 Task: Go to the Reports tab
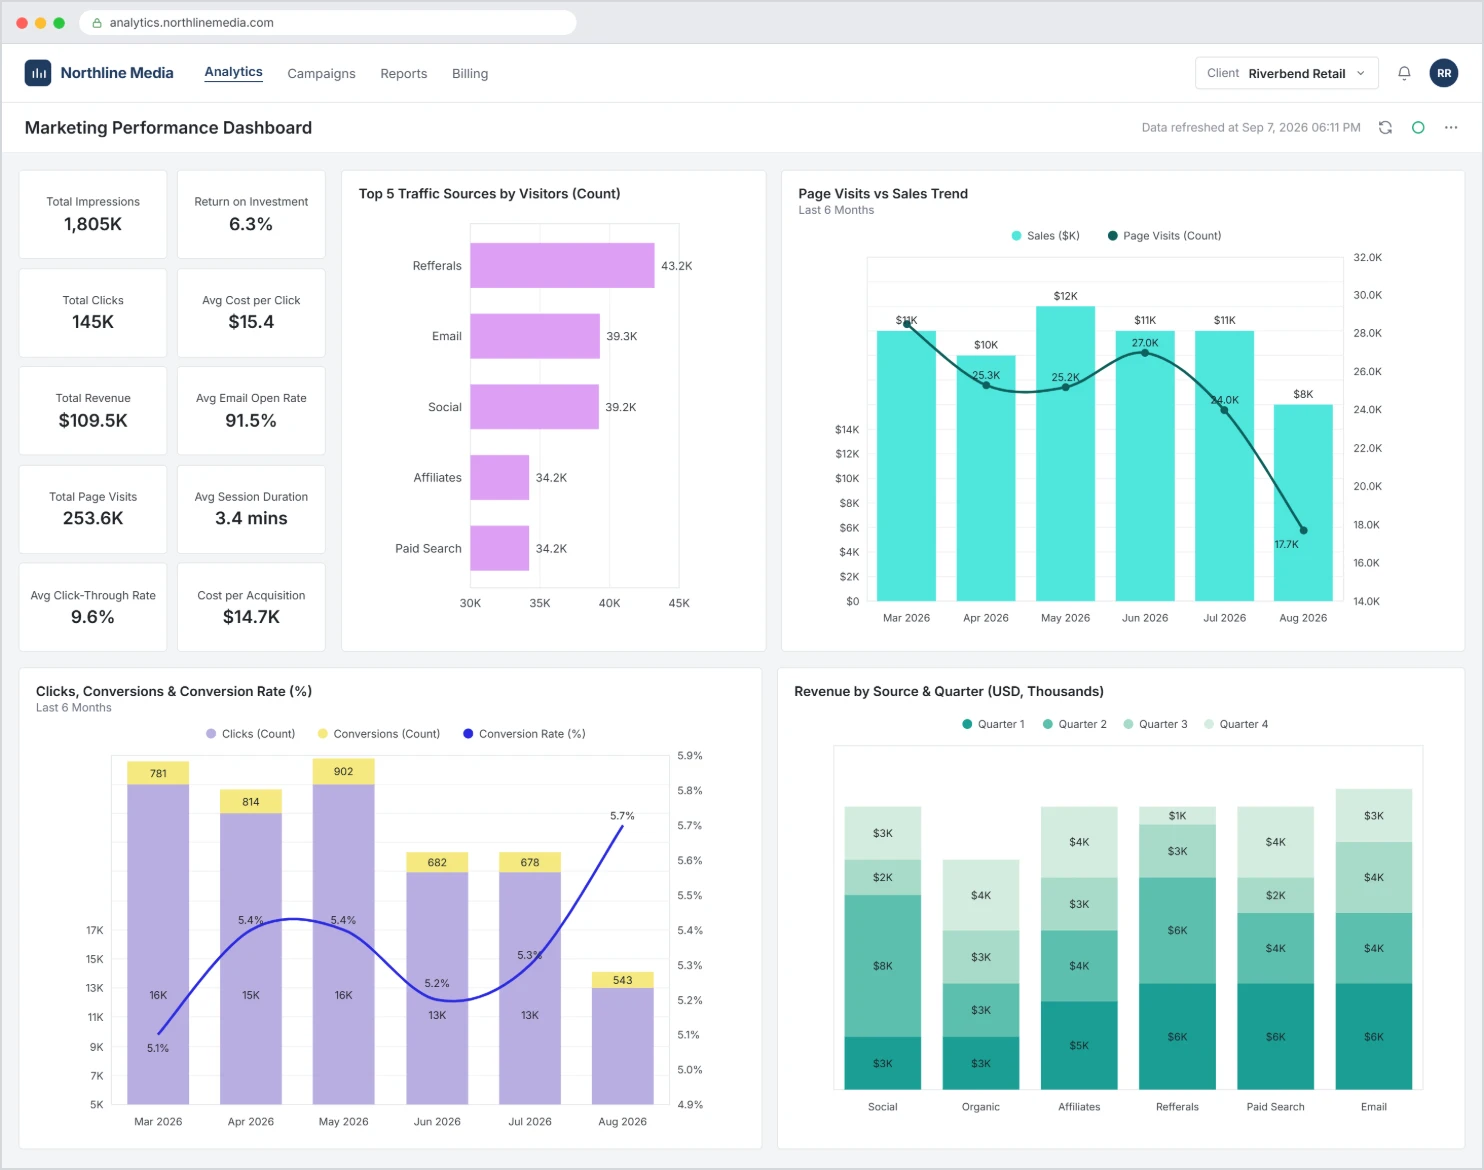(404, 74)
